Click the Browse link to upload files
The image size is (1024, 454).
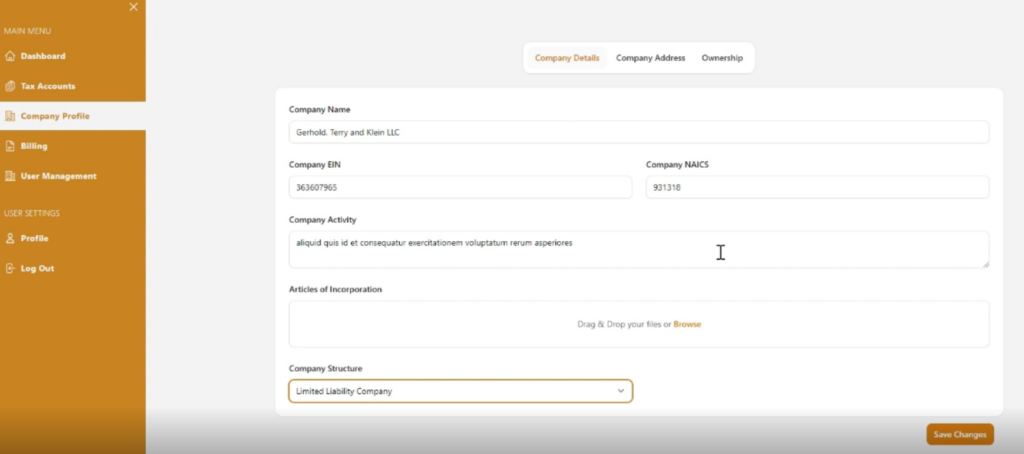point(687,324)
